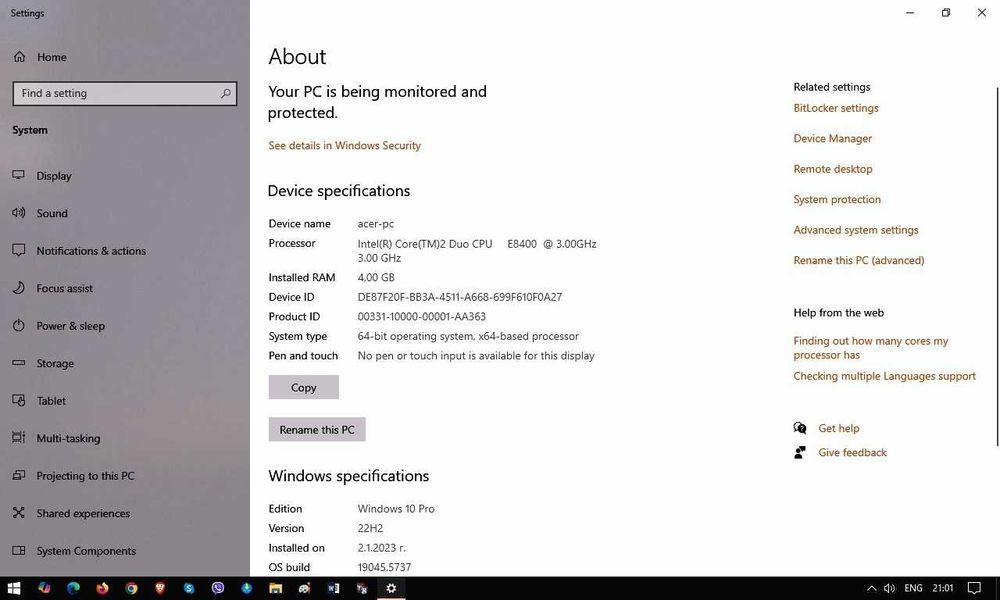Click the Product ID value 00331-10000-00001-AA363

pos(422,316)
